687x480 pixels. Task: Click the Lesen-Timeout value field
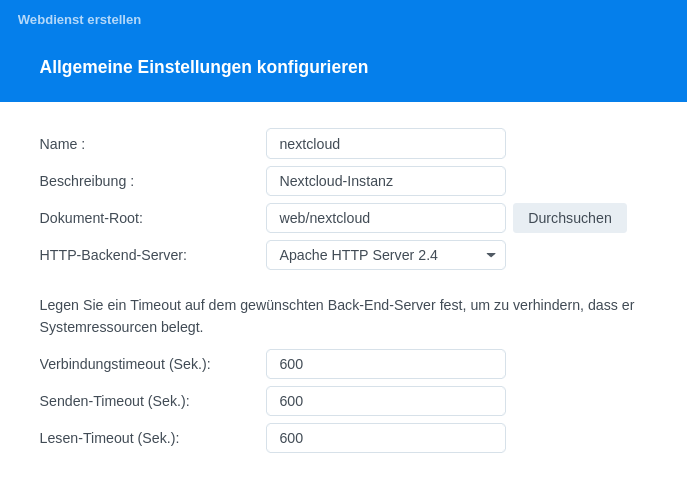(x=386, y=438)
